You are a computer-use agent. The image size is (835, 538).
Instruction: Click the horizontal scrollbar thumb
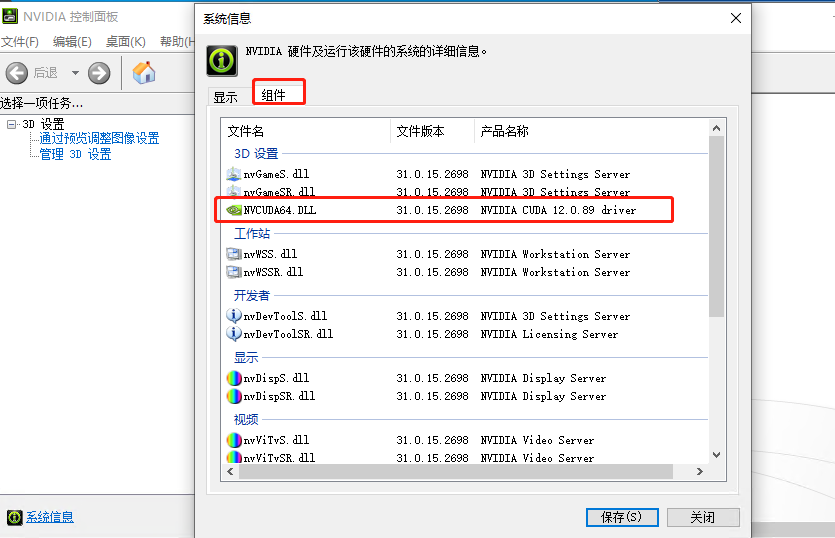pos(456,471)
